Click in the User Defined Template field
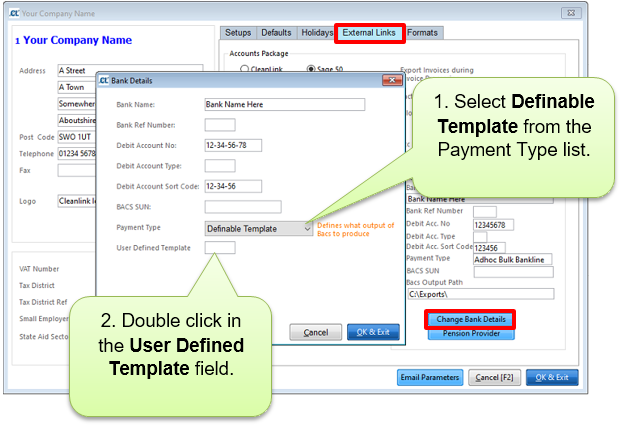 [220, 248]
